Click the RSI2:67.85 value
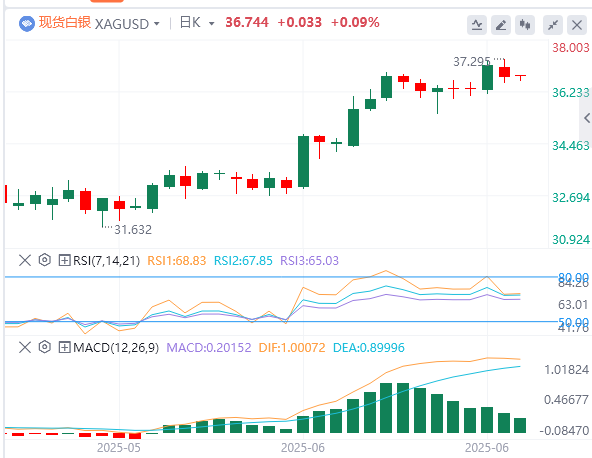This screenshot has height=458, width=592. 243,261
